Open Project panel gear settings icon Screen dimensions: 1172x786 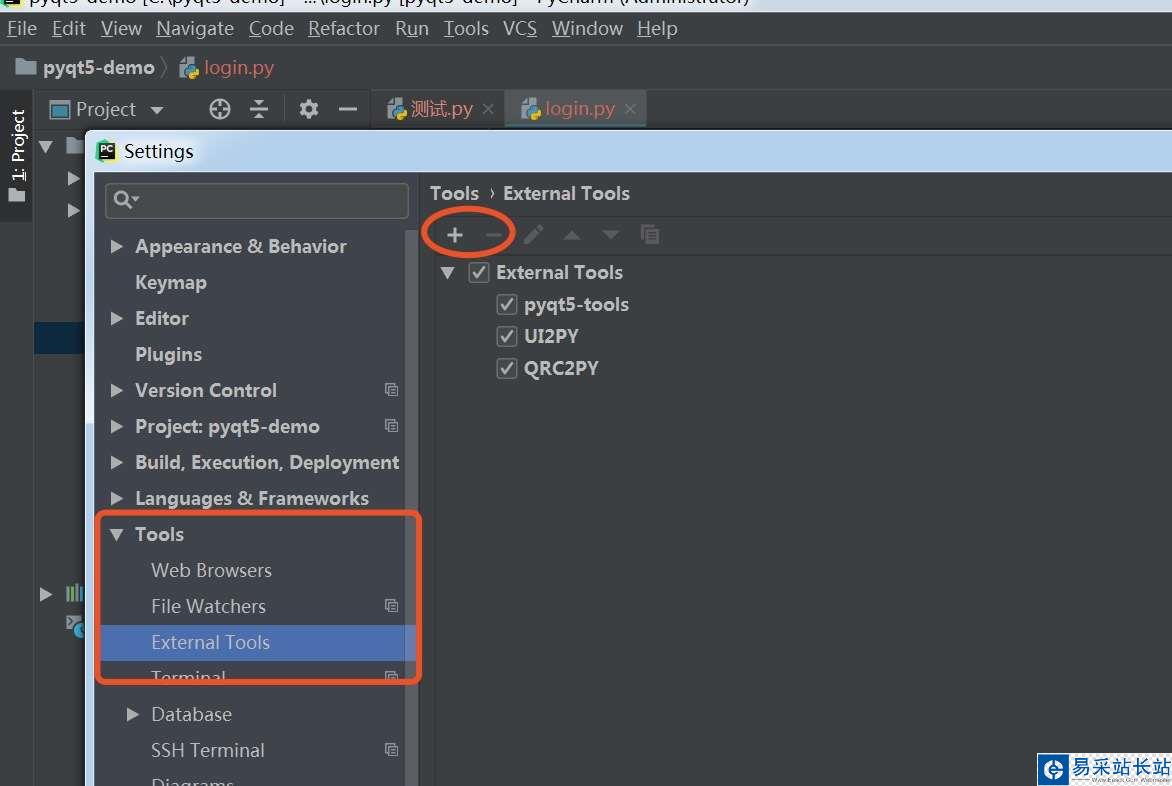click(x=309, y=109)
